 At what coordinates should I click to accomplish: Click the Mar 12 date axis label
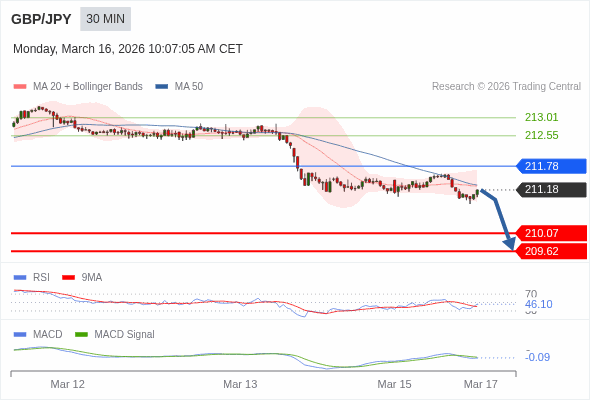coord(67,384)
